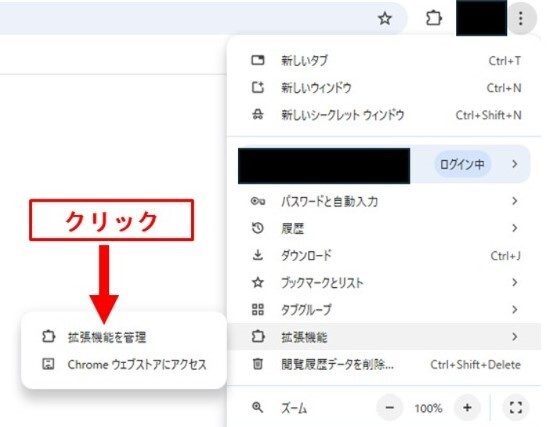Expand the 履歴 submenu arrow
This screenshot has height=427, width=560.
[x=515, y=228]
